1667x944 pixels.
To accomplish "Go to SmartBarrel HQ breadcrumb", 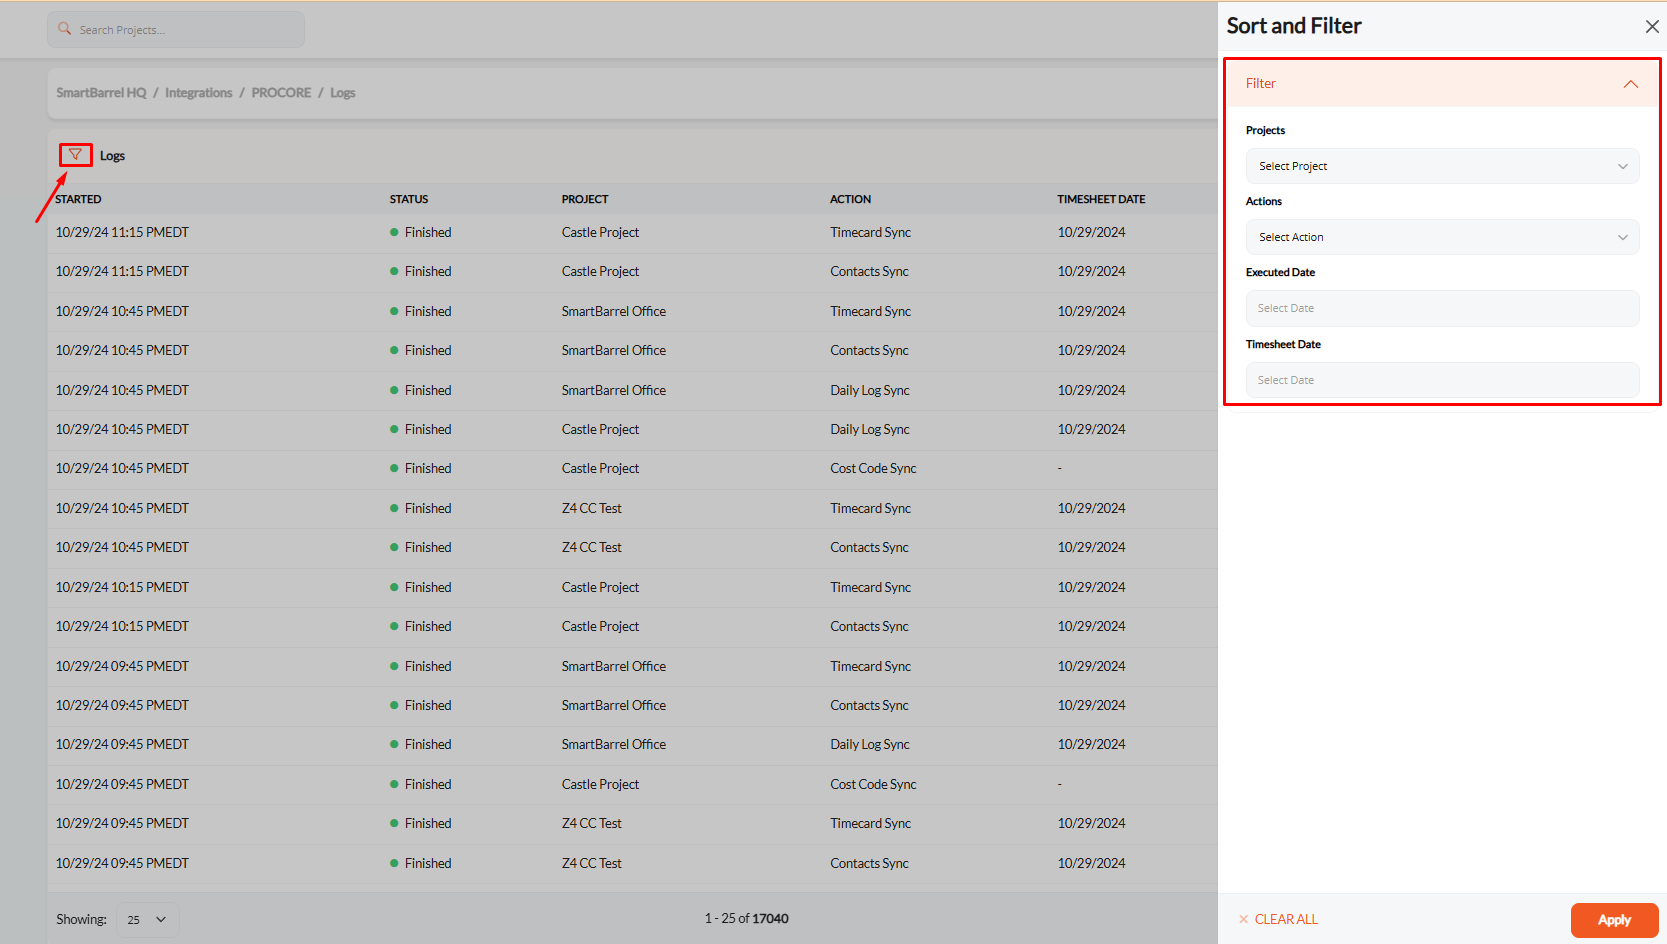I will pyautogui.click(x=101, y=93).
